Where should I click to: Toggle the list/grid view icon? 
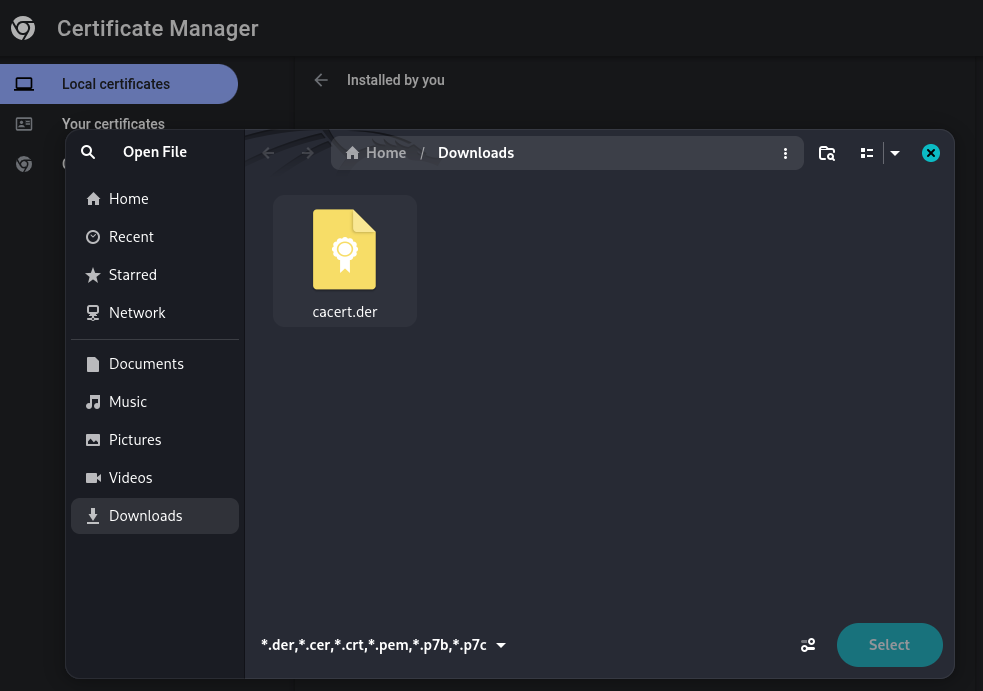coord(866,153)
